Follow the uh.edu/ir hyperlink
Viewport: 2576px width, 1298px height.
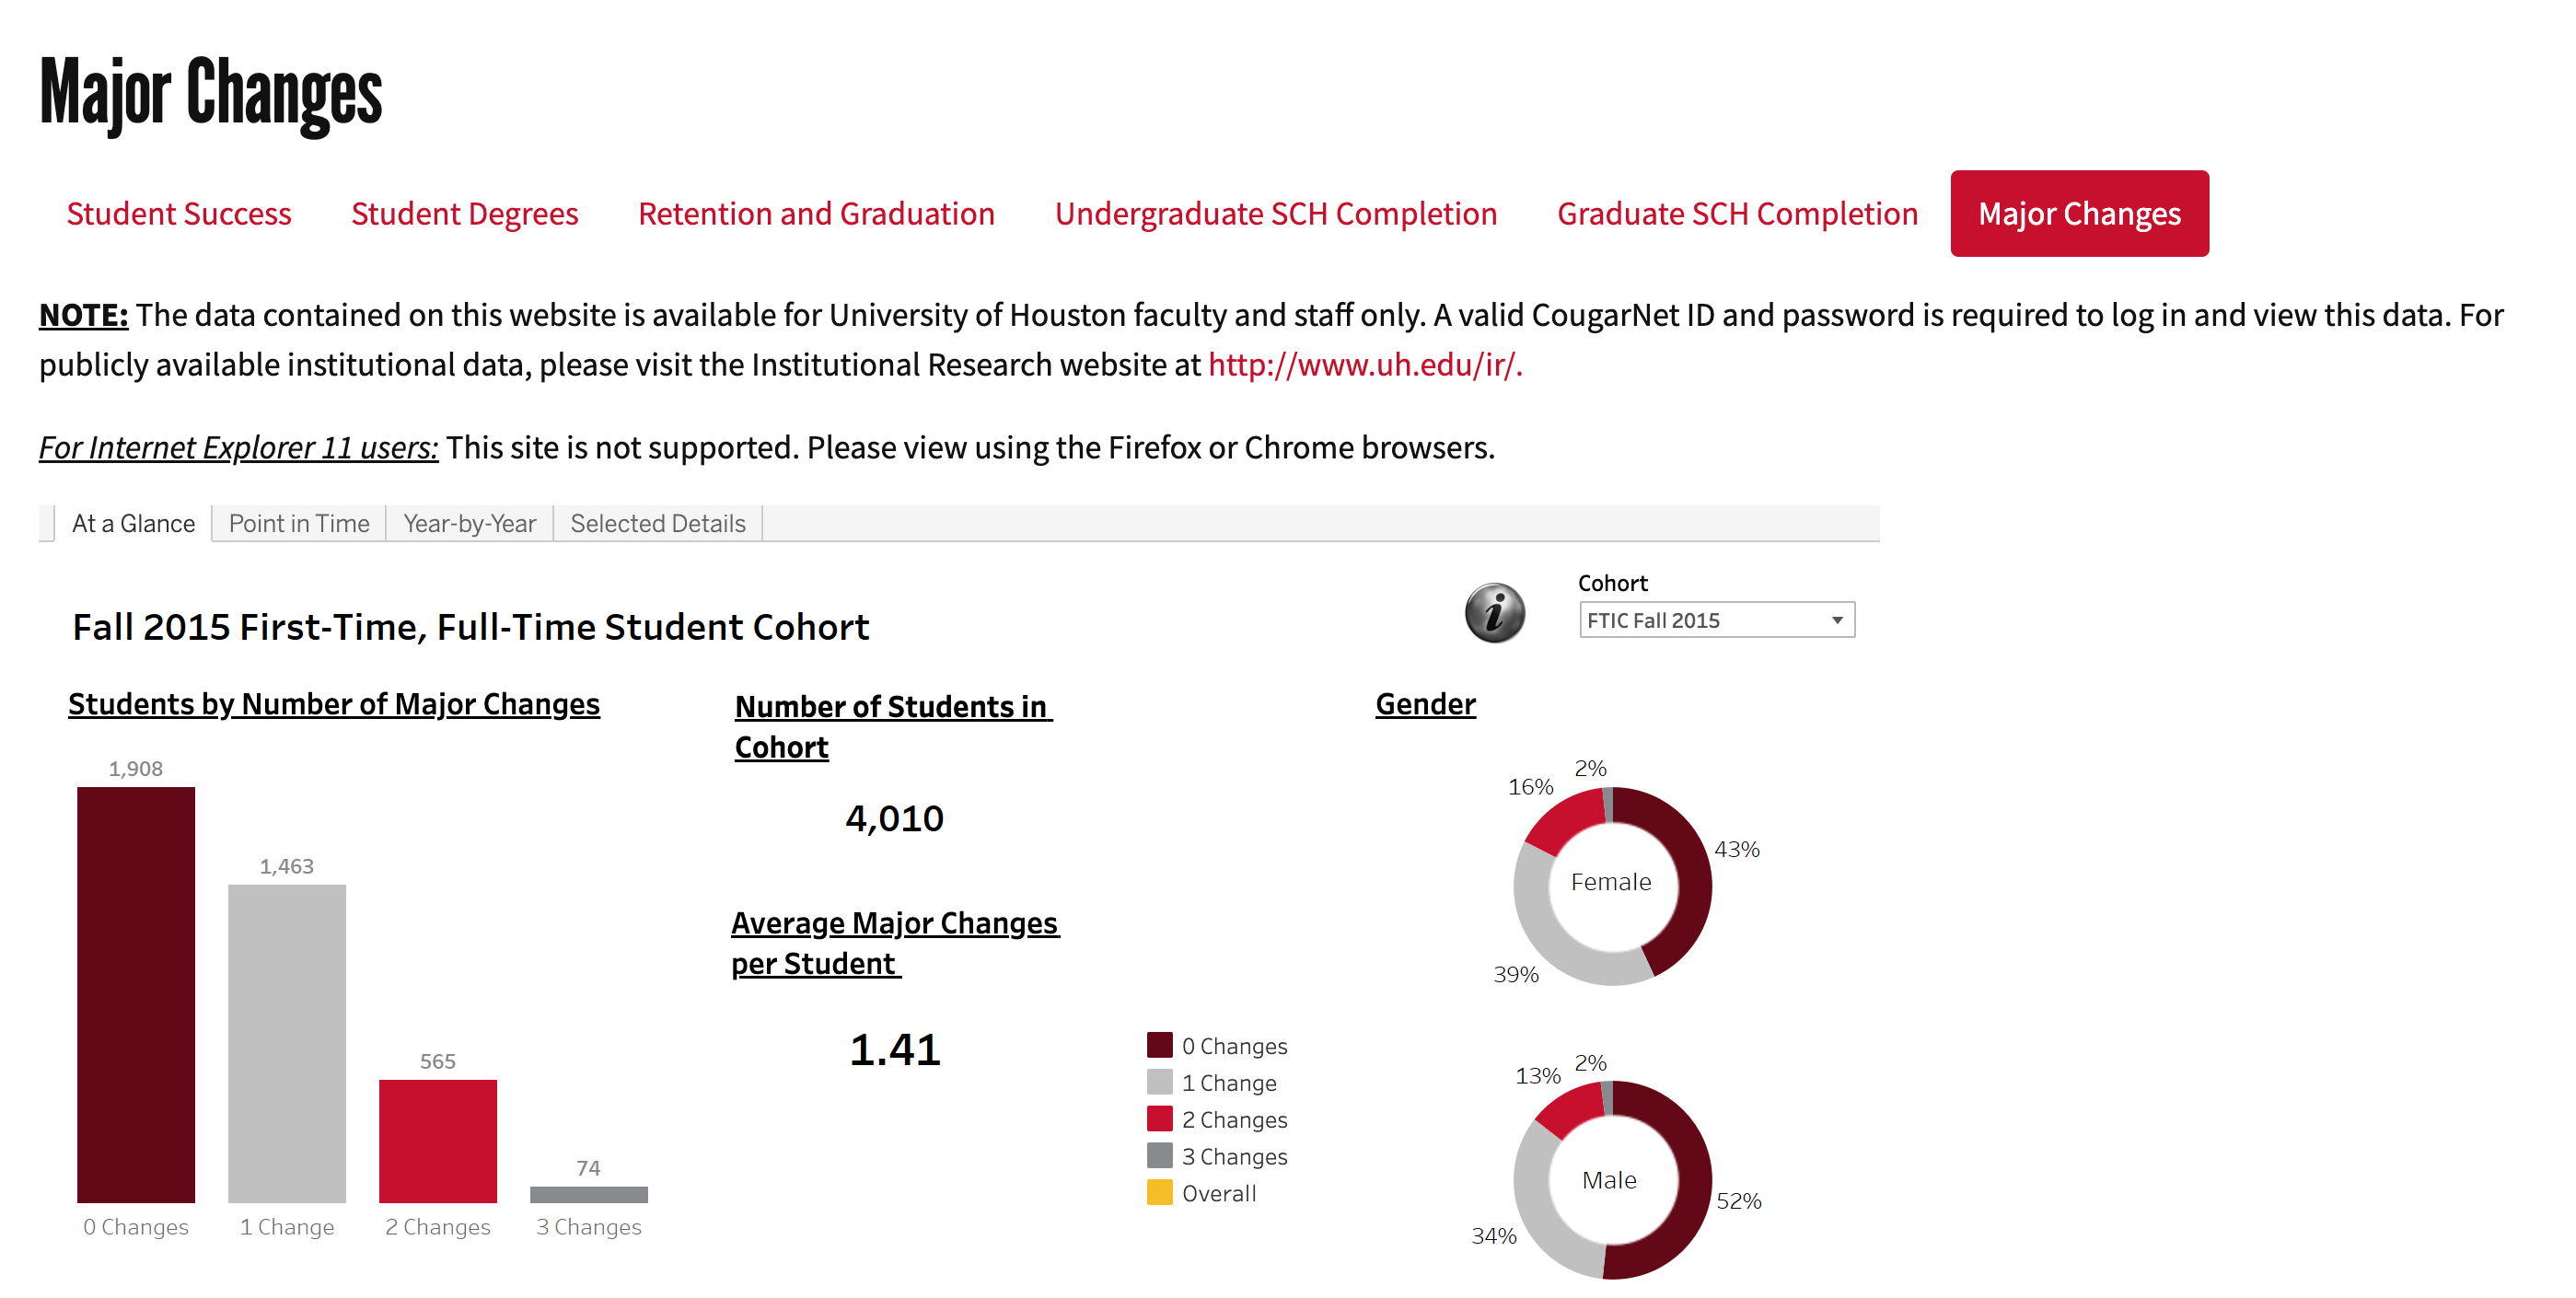click(x=1364, y=364)
